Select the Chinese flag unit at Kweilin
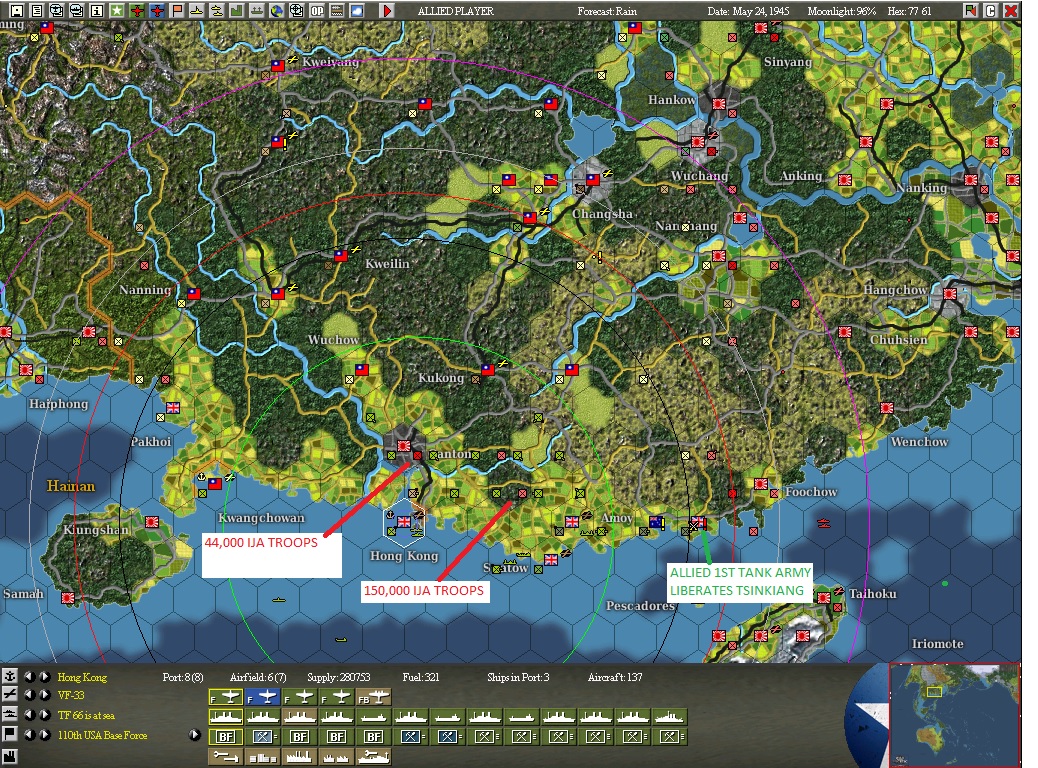The image size is (1038, 768). [x=340, y=256]
